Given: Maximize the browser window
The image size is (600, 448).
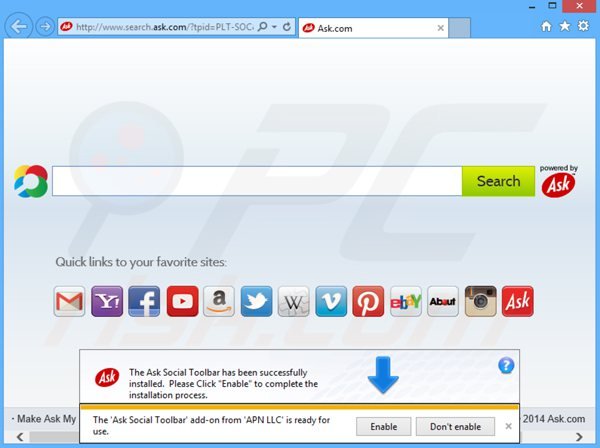Looking at the screenshot, I should pos(552,6).
